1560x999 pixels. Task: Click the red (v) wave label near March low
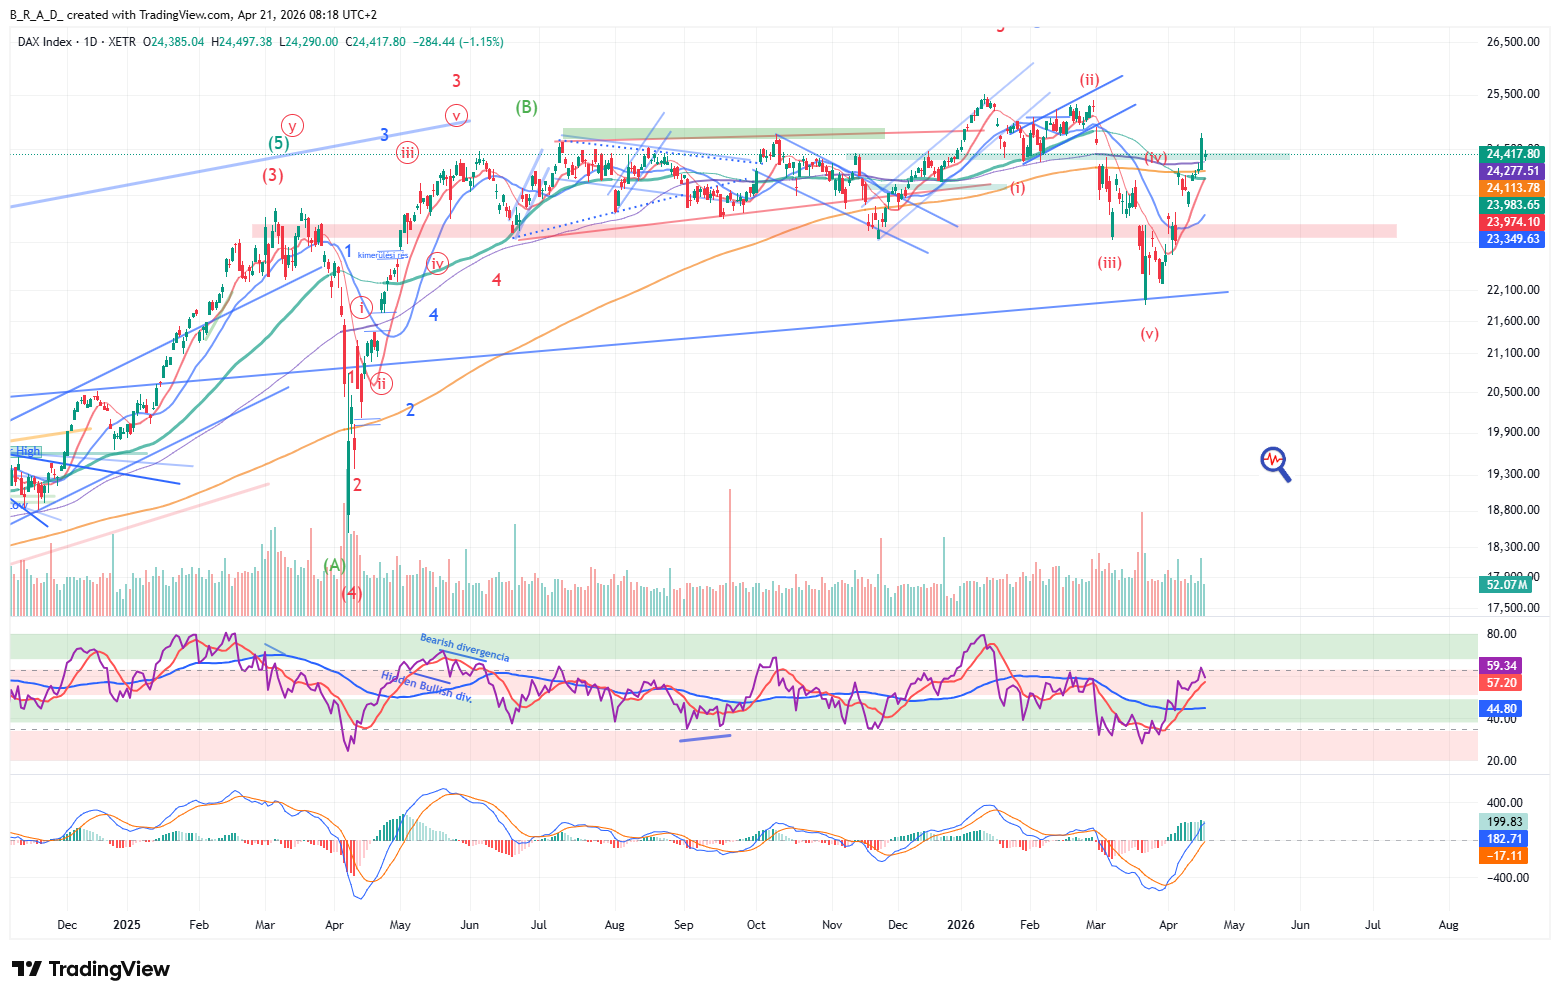pyautogui.click(x=1150, y=334)
